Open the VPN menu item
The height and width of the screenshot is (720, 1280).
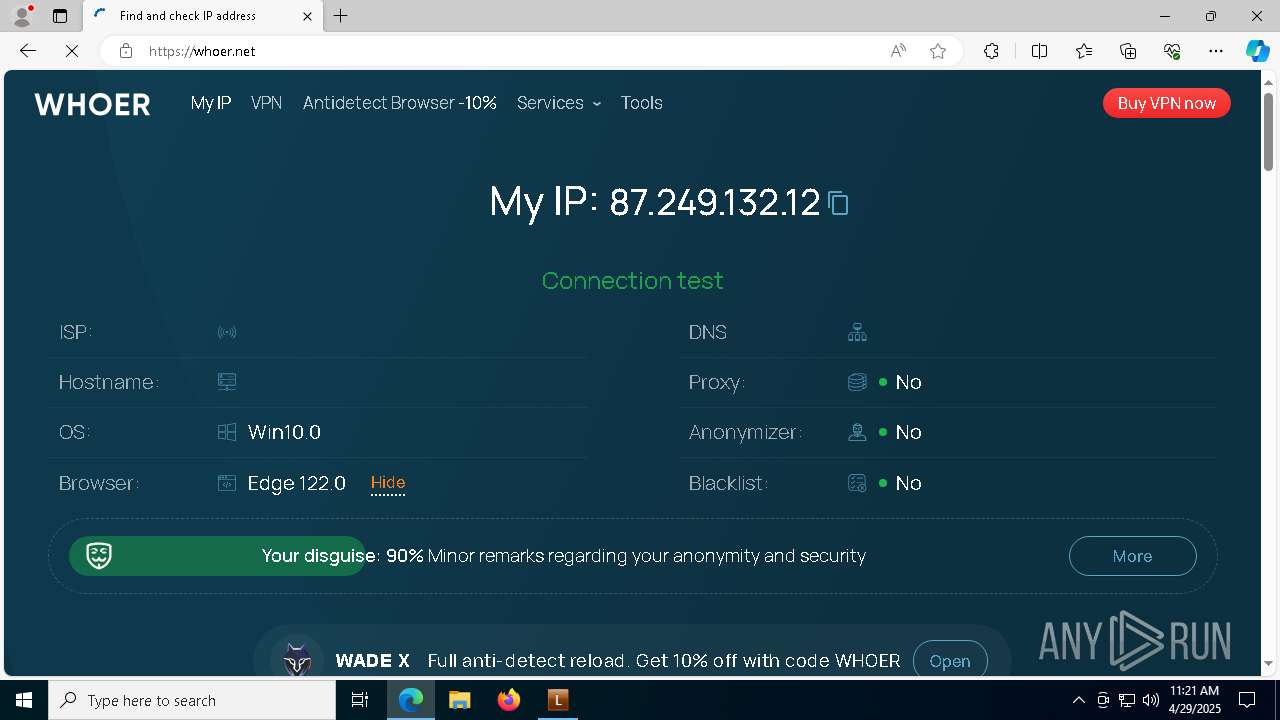click(x=266, y=103)
